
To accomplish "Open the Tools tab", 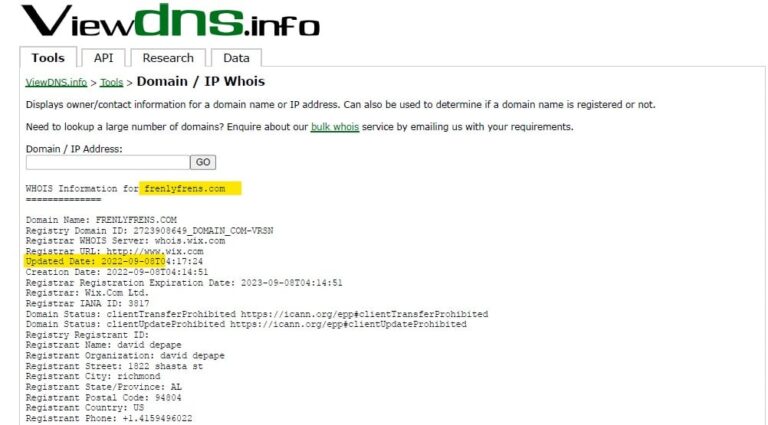I will [x=48, y=58].
